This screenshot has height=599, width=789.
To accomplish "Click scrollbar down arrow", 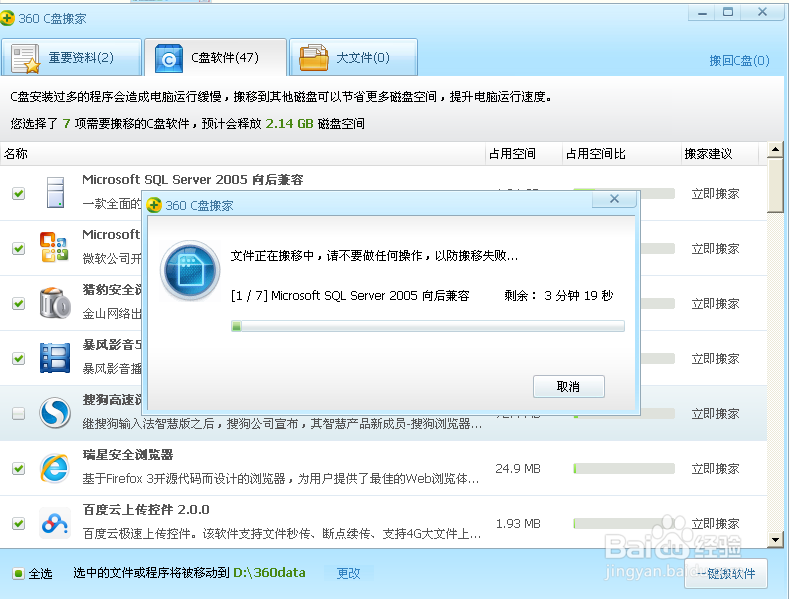I will click(x=775, y=541).
